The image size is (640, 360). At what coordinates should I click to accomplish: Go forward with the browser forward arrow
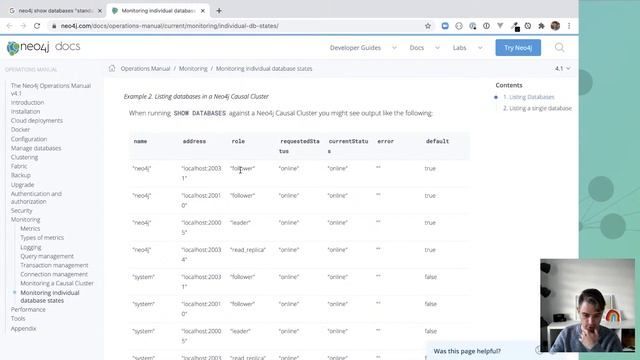pos(23,26)
